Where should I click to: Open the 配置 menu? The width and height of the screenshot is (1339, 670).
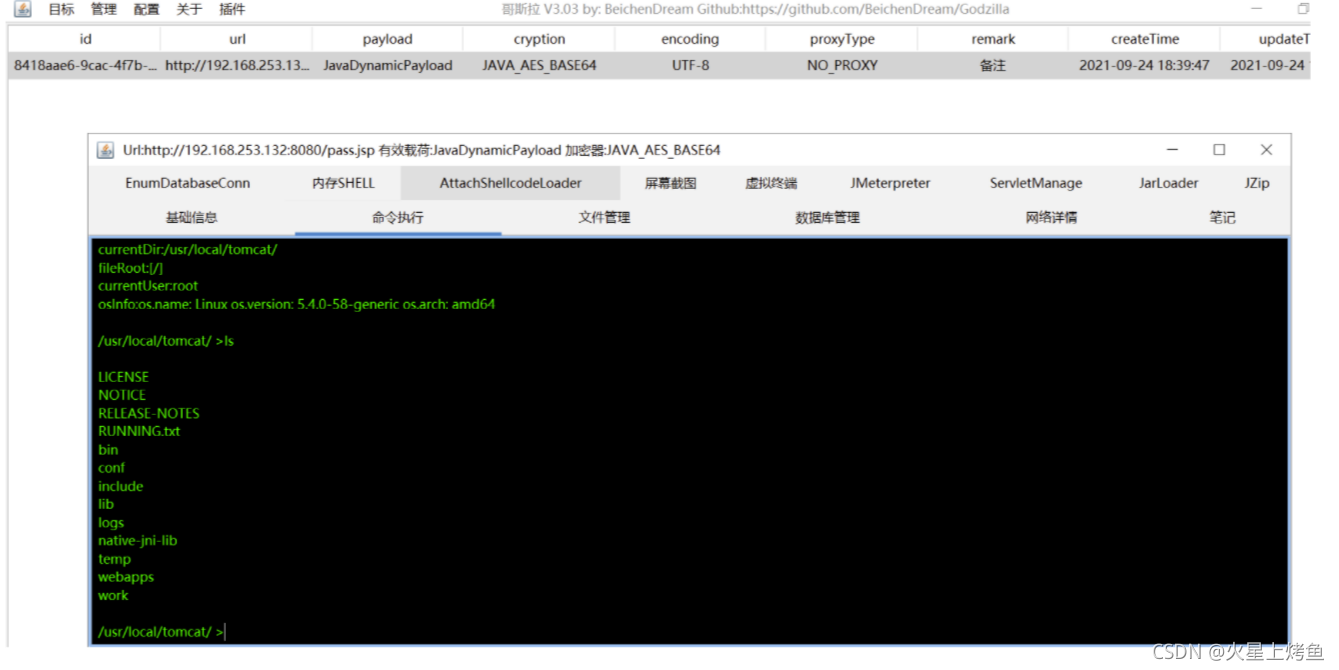146,9
